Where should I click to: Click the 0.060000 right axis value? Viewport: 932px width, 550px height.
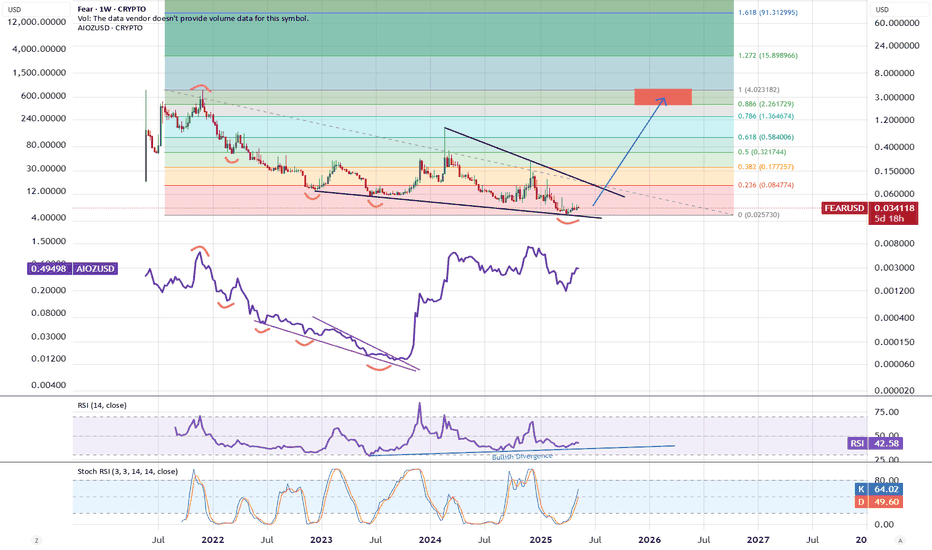894,194
